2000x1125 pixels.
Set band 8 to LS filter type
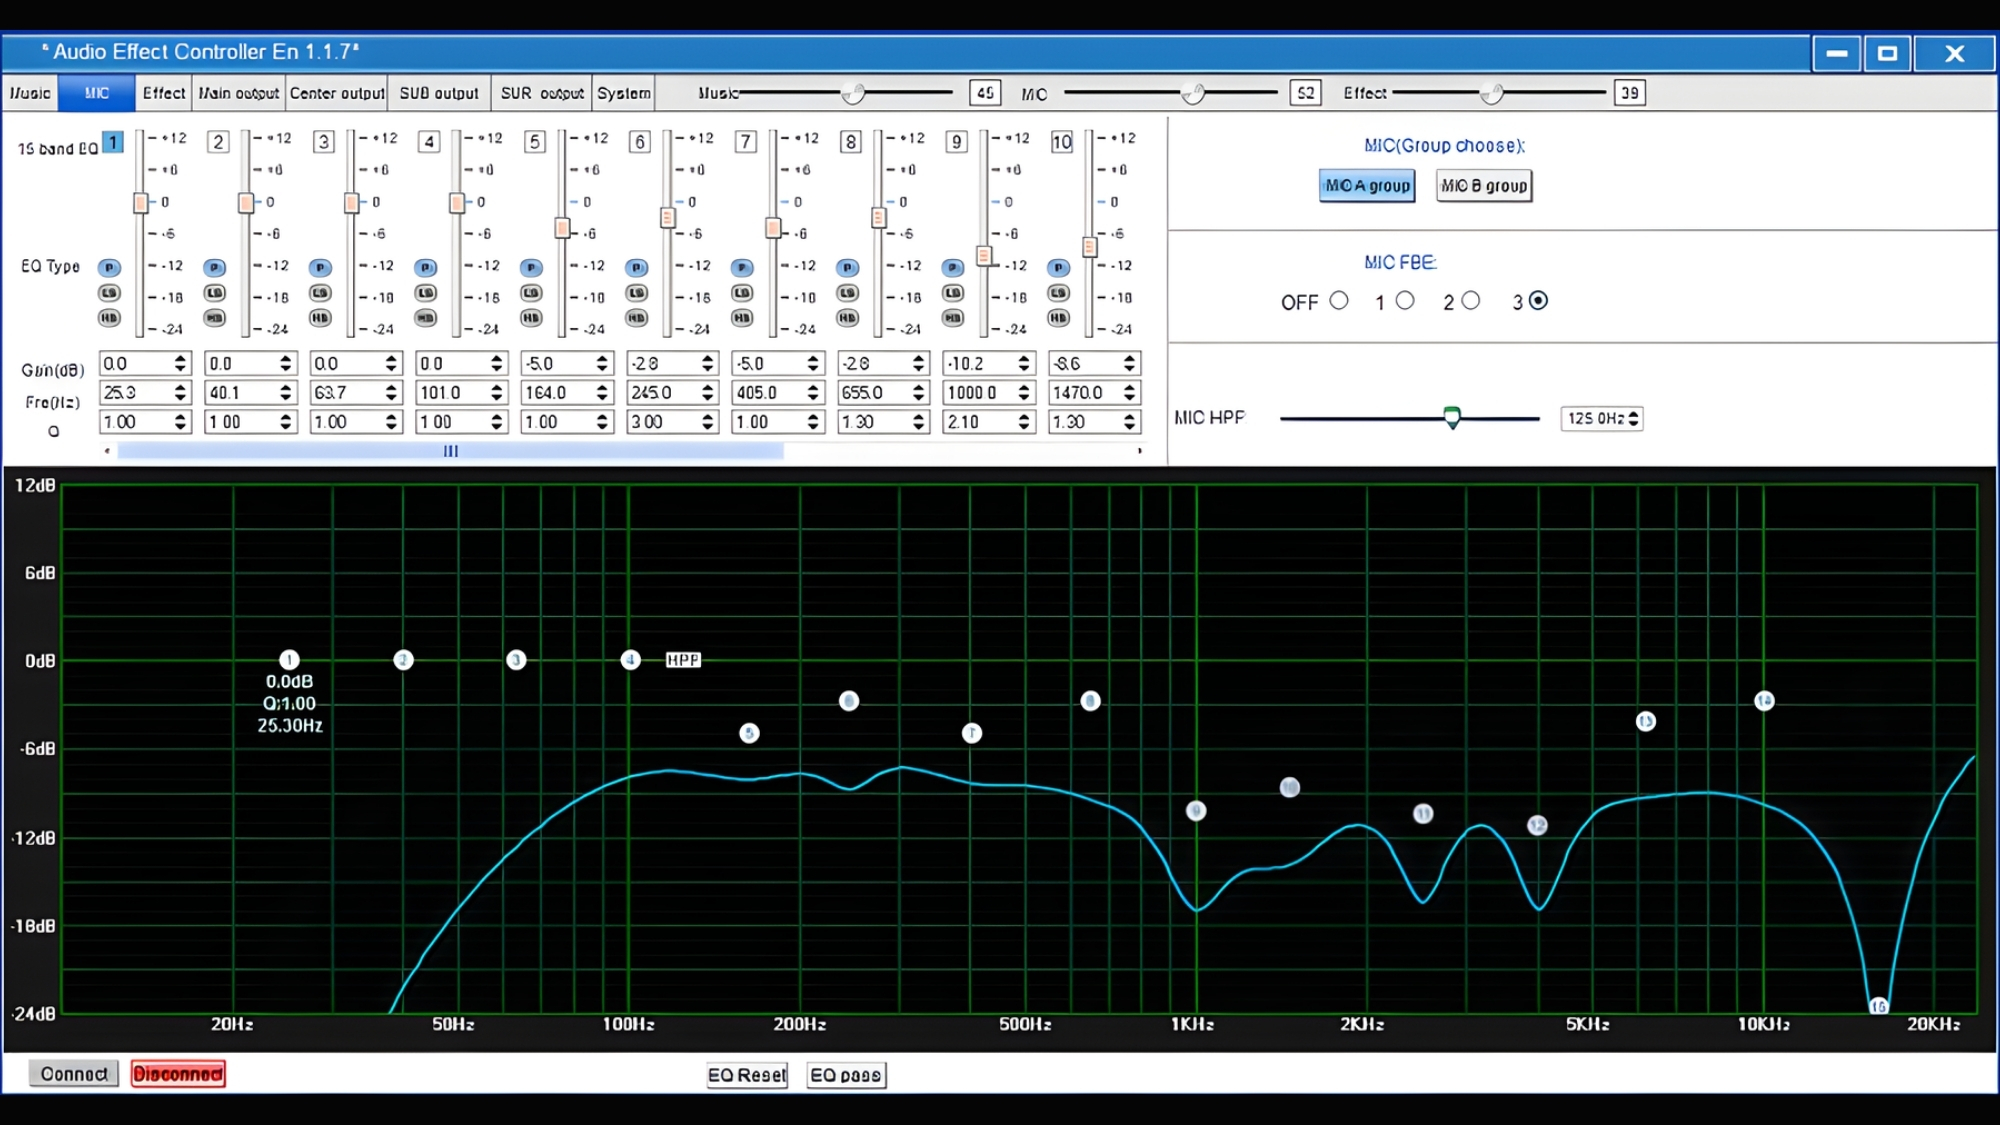click(847, 293)
